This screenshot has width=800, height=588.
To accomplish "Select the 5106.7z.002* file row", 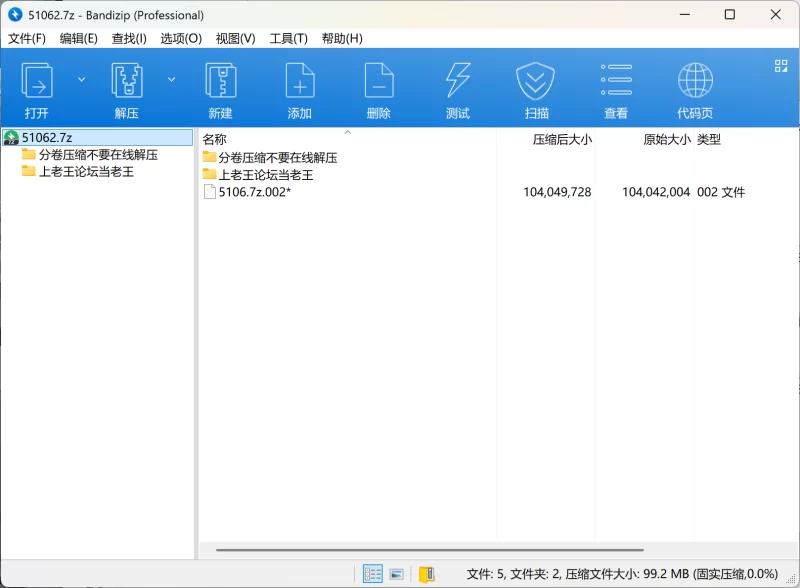I will coord(474,192).
